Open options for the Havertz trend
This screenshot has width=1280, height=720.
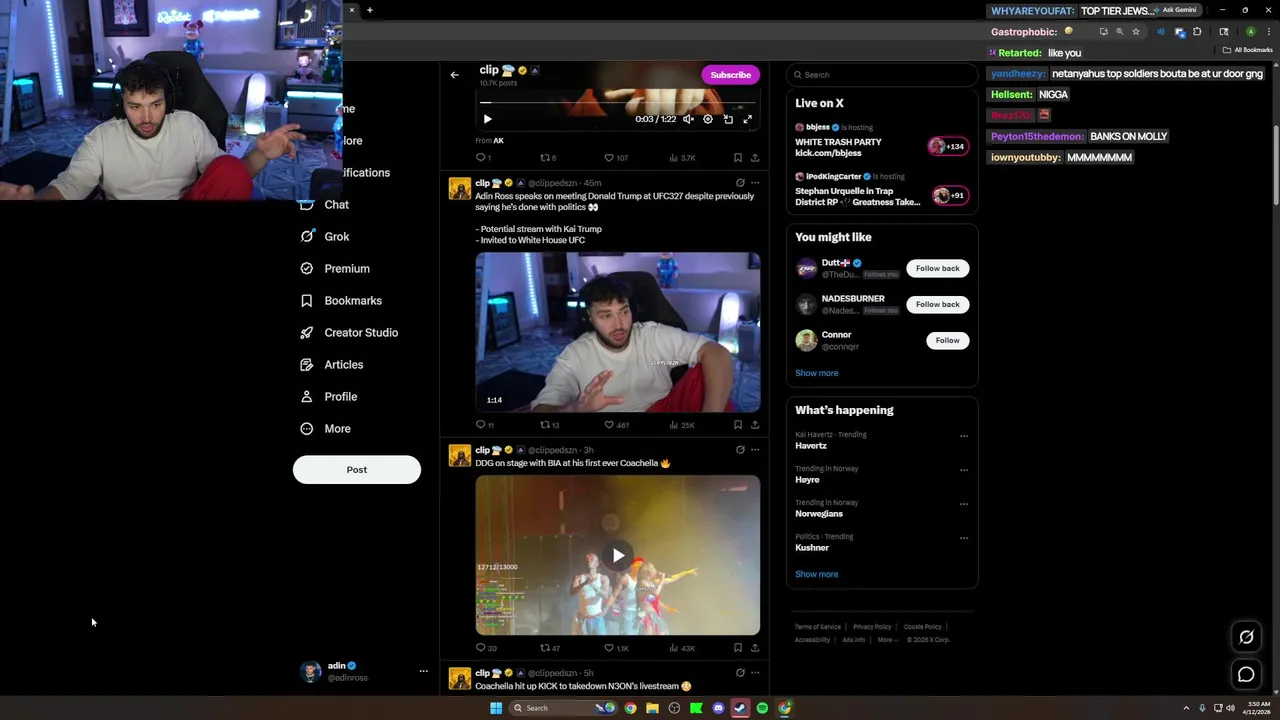pyautogui.click(x=964, y=436)
